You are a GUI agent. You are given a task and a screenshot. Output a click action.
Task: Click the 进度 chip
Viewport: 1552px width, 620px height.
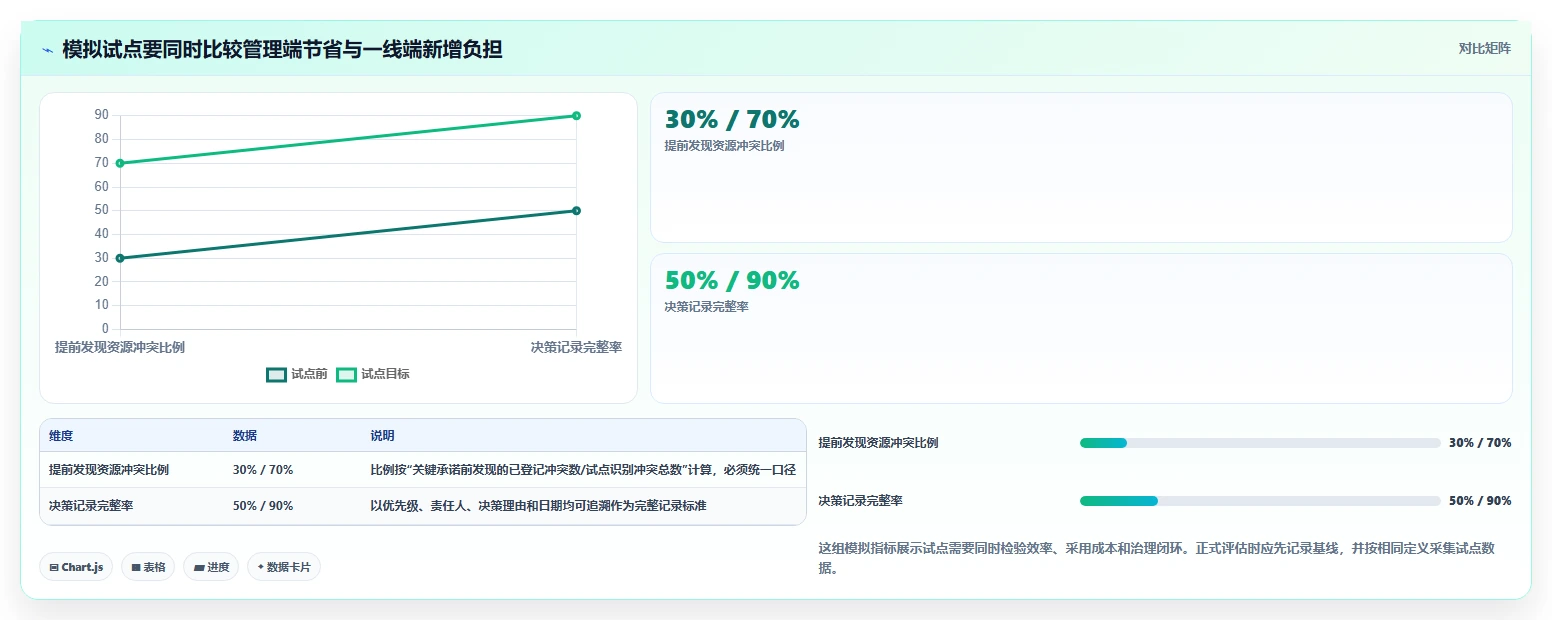(x=211, y=567)
